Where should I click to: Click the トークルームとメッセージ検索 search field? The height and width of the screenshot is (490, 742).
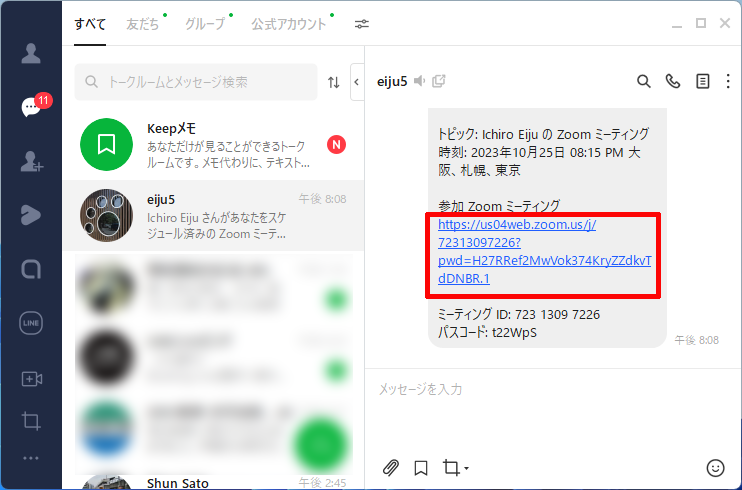[x=196, y=82]
